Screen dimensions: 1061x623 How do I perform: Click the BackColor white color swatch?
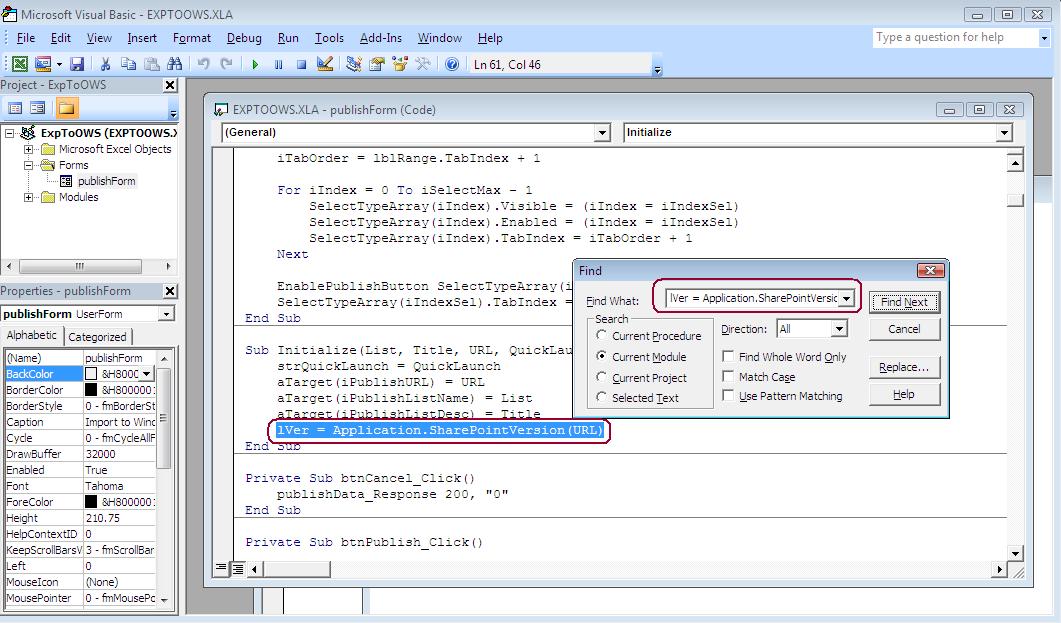91,374
